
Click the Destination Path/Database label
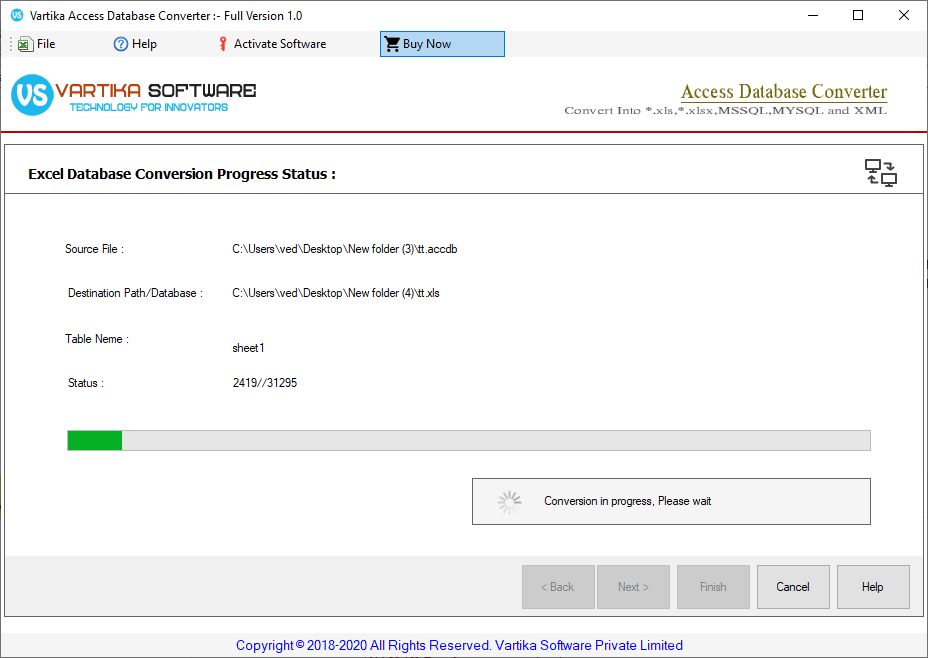coord(135,293)
